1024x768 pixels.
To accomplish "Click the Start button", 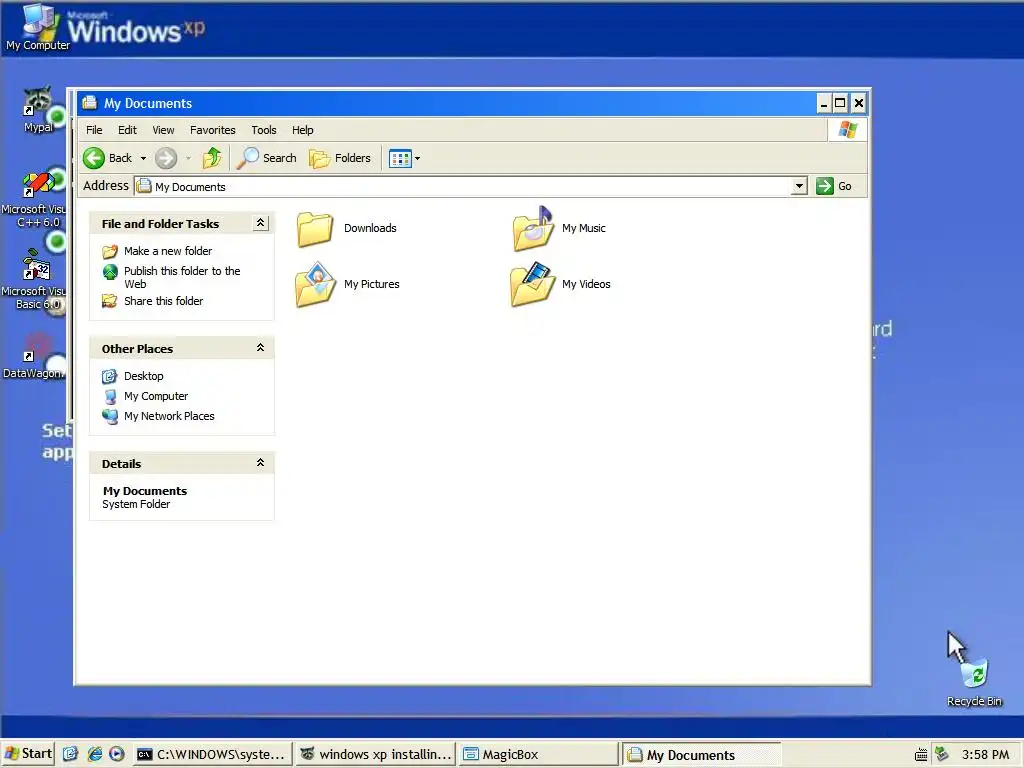I will 28,754.
